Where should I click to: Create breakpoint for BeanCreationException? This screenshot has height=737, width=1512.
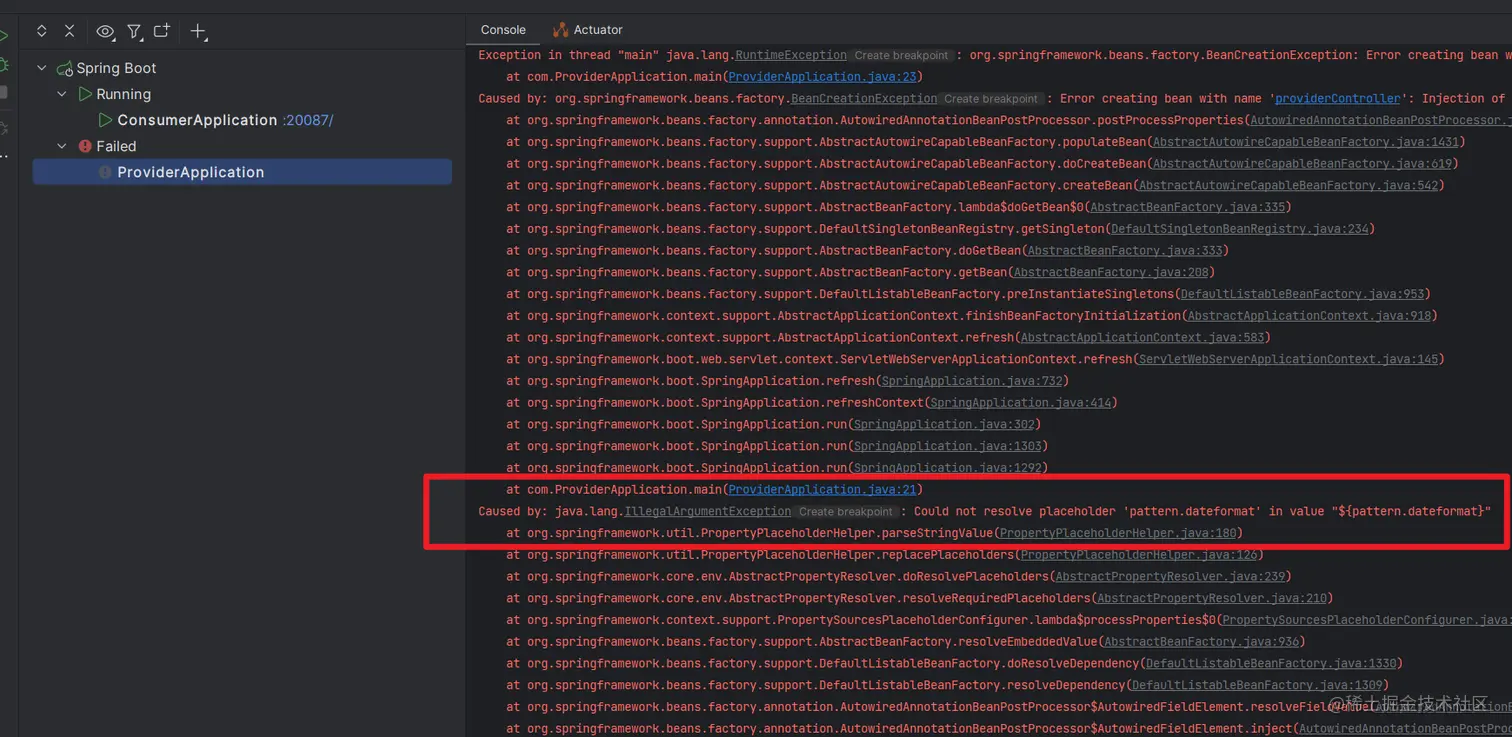tap(990, 99)
